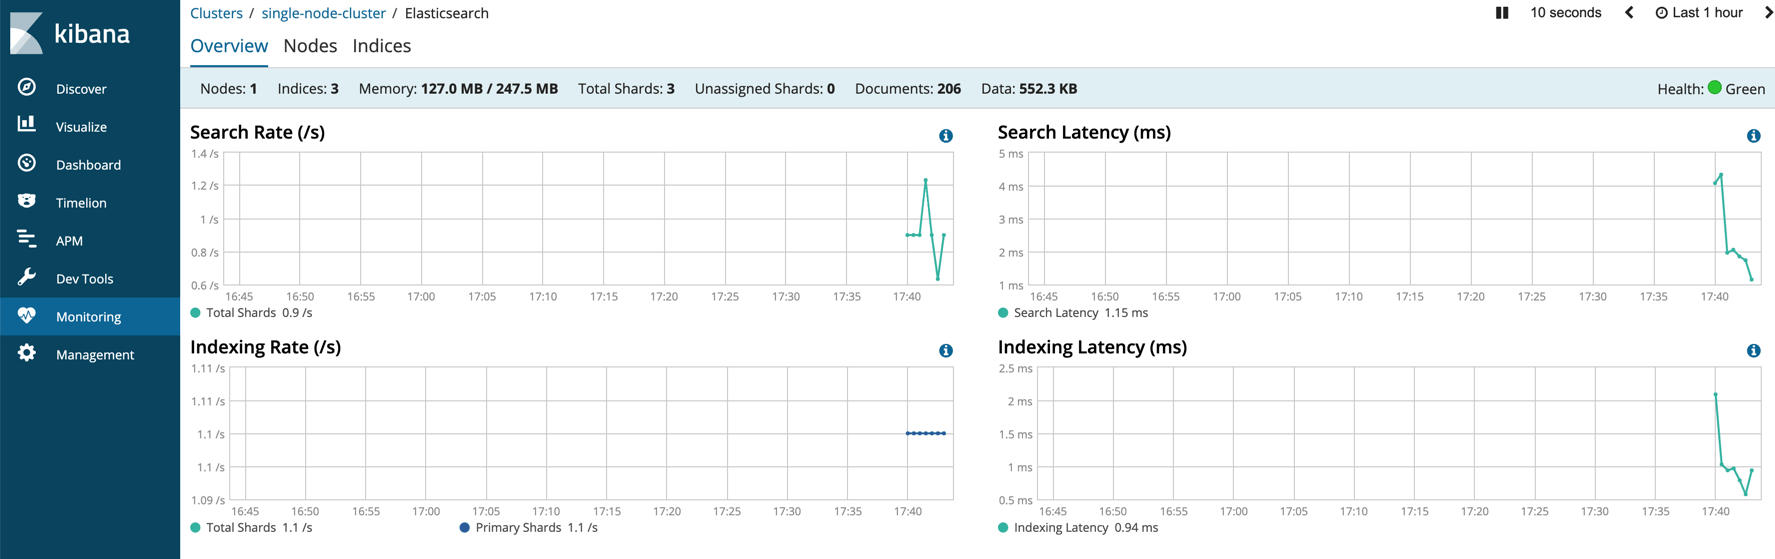Show info for Indexing Latency chart
This screenshot has width=1775, height=559.
coord(1754,351)
